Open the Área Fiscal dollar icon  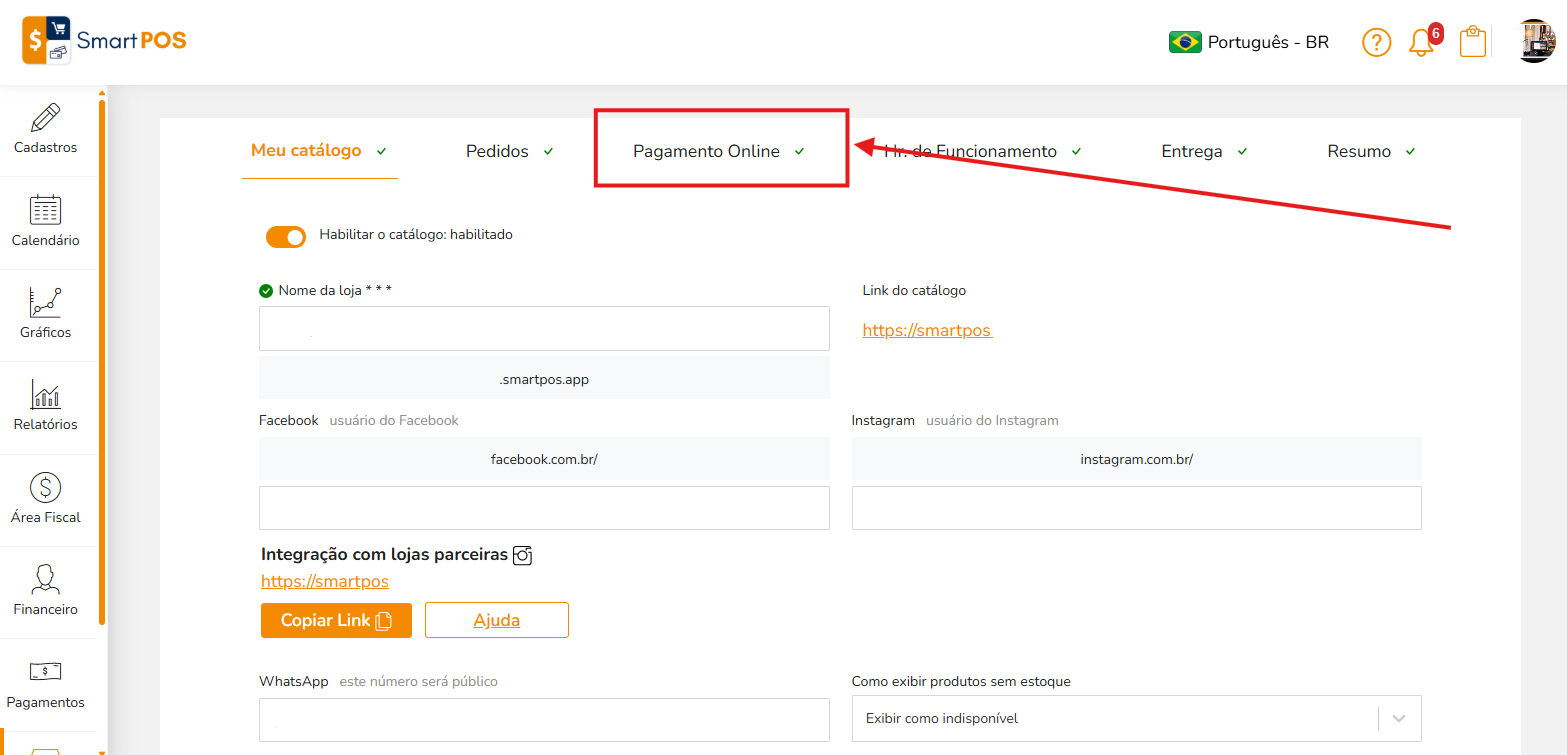[45, 488]
